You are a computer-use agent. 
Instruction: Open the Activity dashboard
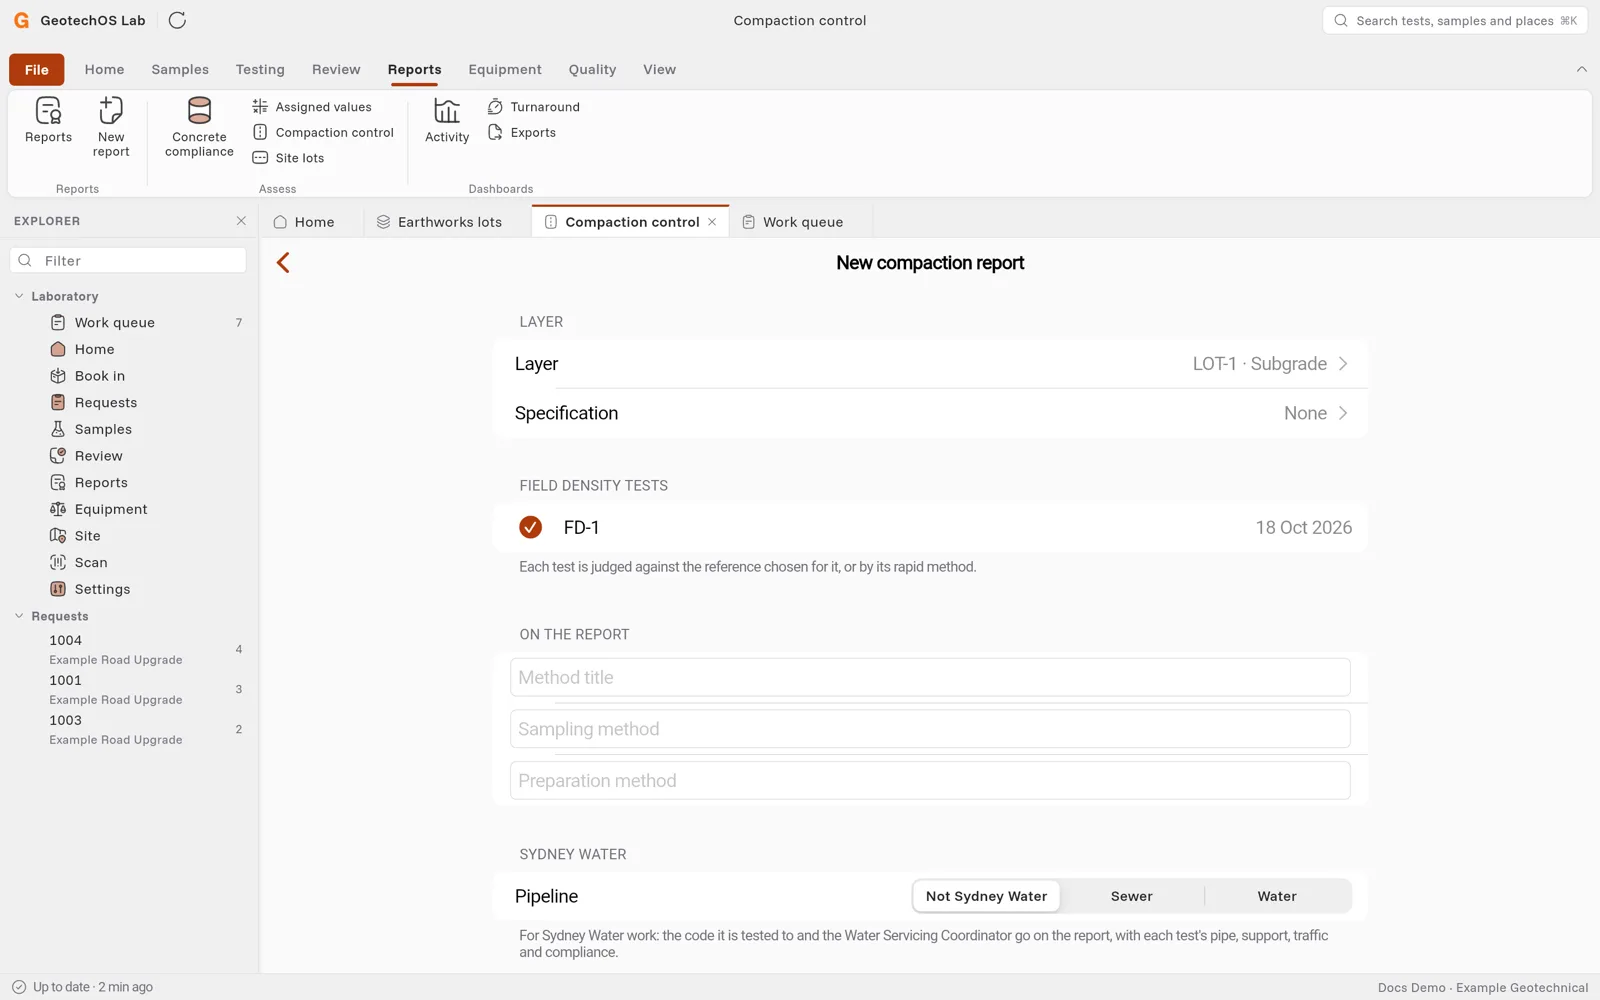[x=447, y=120]
